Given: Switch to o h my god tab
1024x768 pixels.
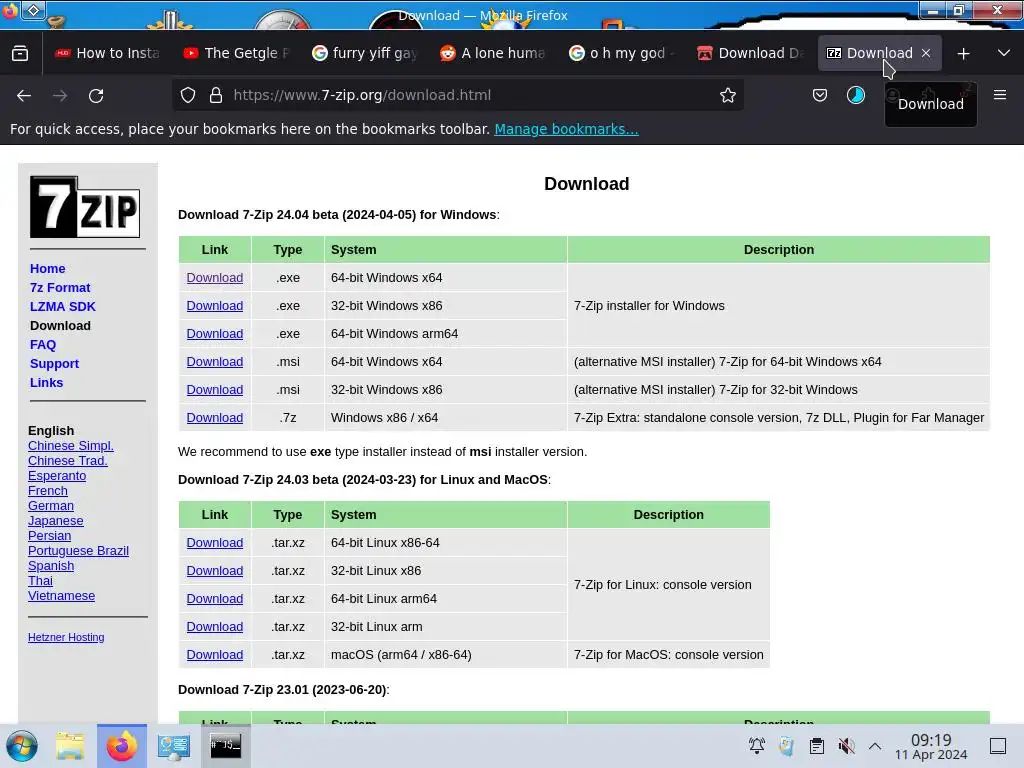Looking at the screenshot, I should point(623,53).
